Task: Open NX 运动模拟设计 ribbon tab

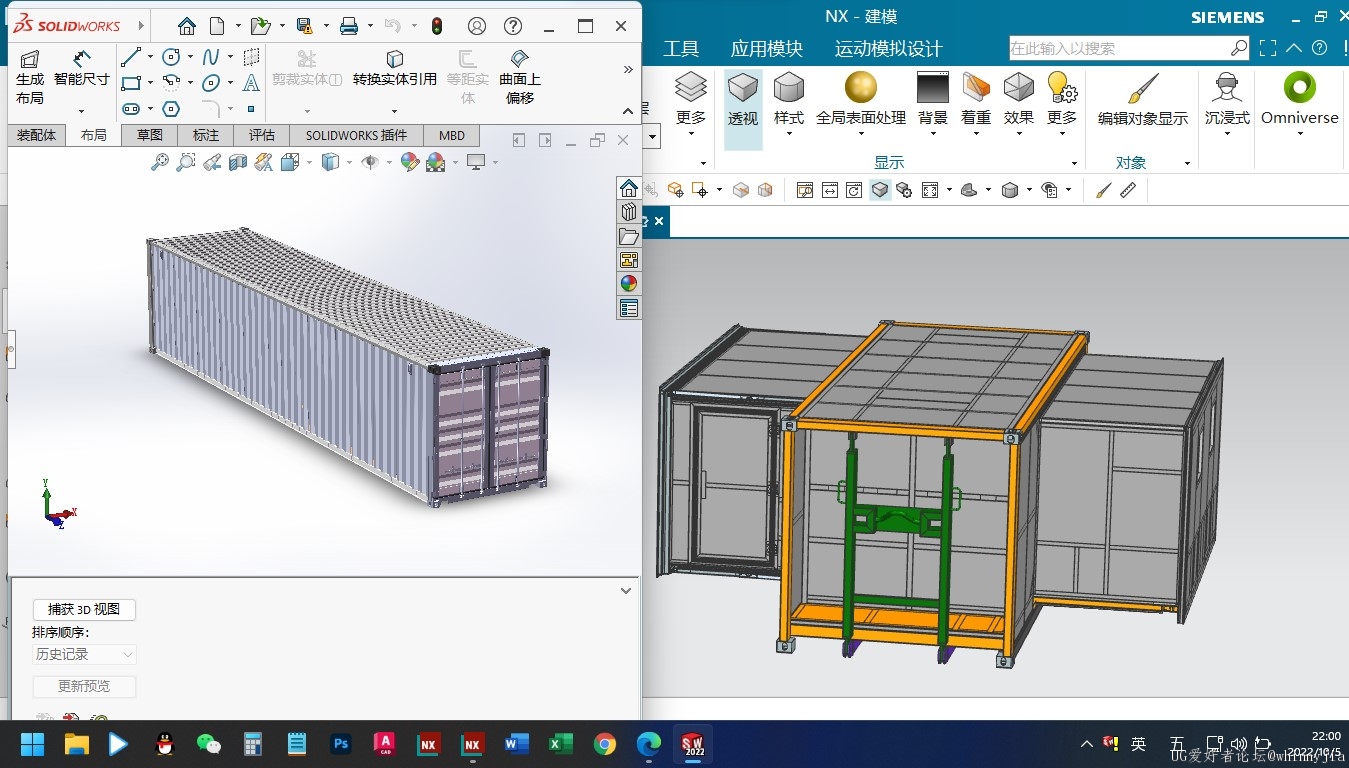Action: click(x=889, y=48)
